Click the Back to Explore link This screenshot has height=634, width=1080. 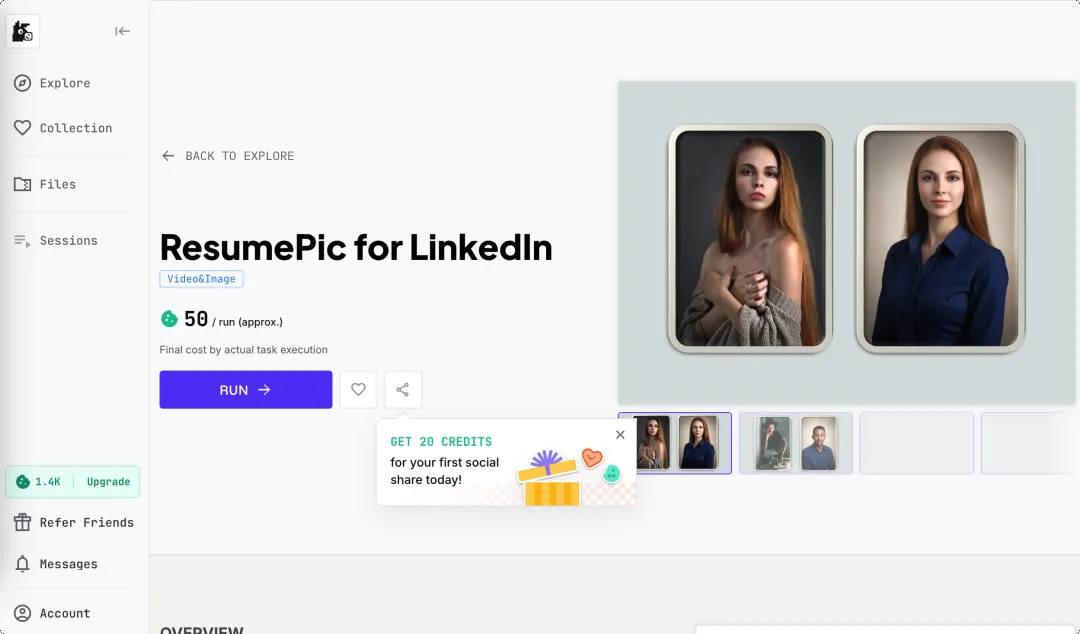click(228, 156)
